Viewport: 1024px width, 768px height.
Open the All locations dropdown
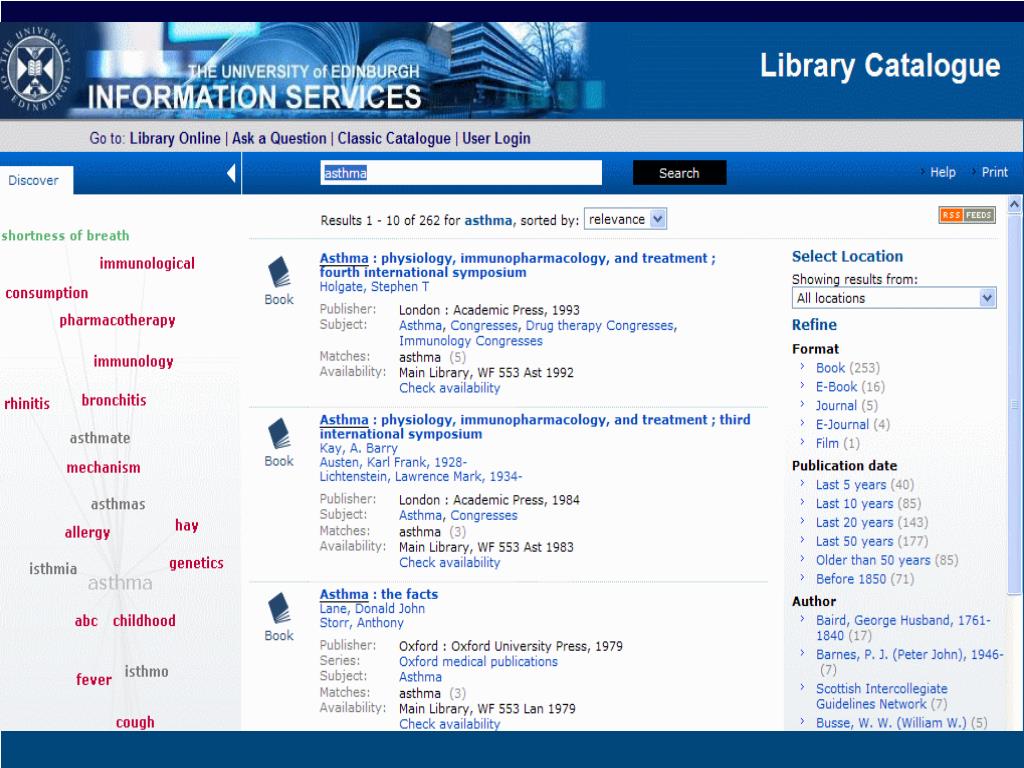pyautogui.click(x=894, y=298)
